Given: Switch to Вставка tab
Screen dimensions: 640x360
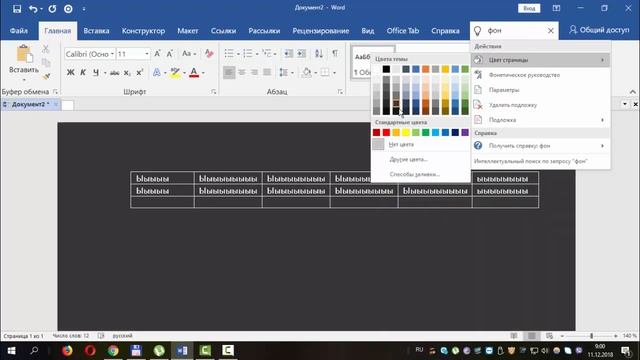Looking at the screenshot, I should [96, 31].
